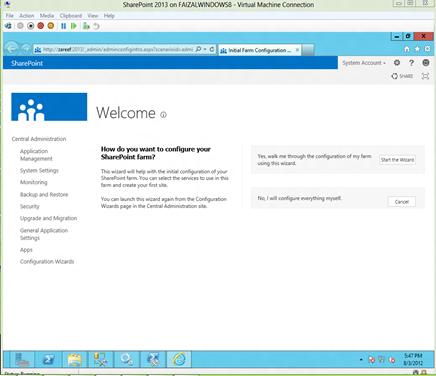Click the focus on content icon
This screenshot has height=376, width=436.
coord(425,76)
